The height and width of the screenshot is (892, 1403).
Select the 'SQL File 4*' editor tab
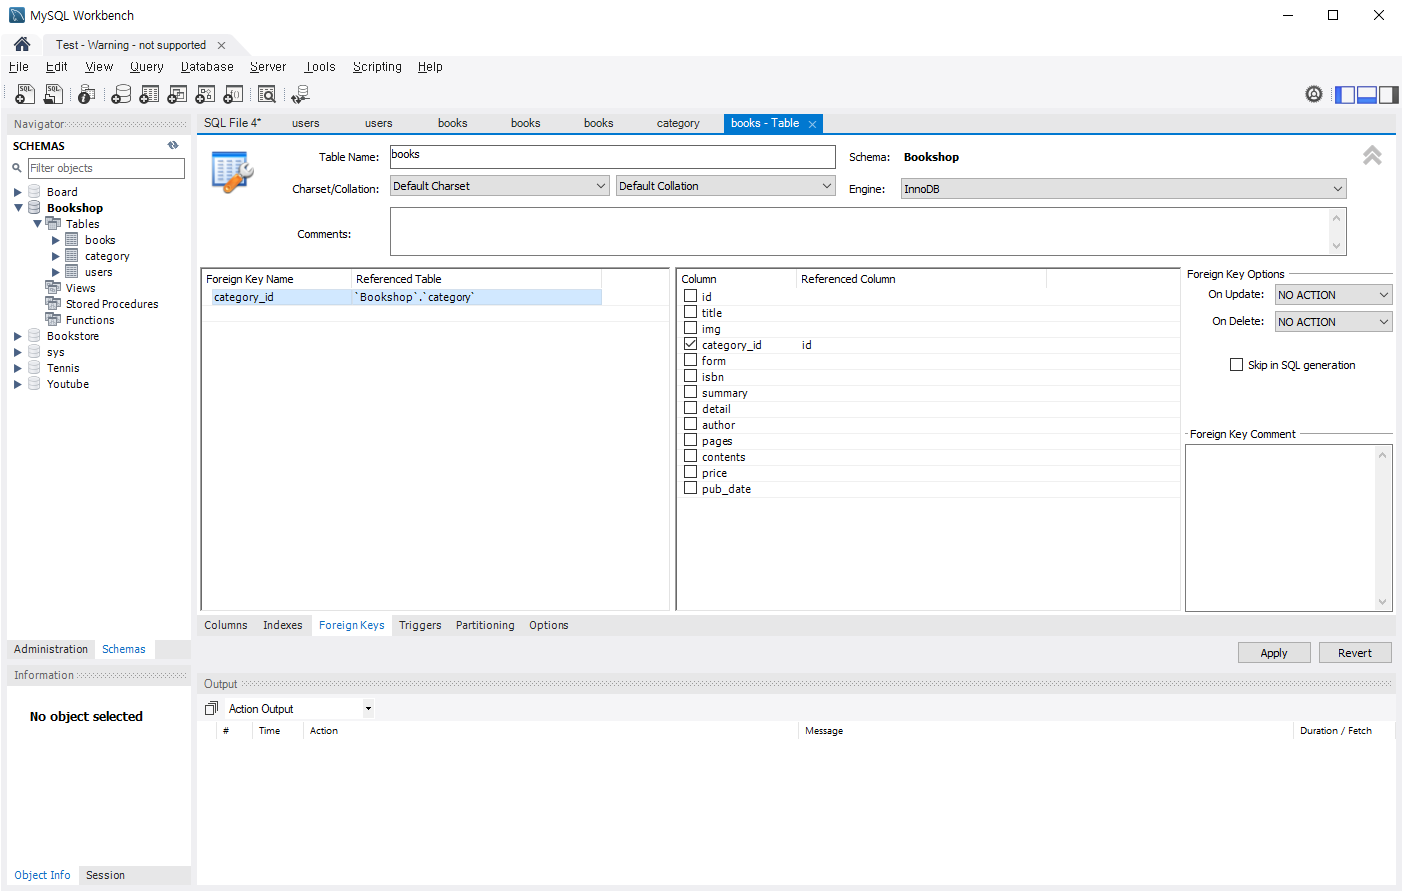[232, 123]
